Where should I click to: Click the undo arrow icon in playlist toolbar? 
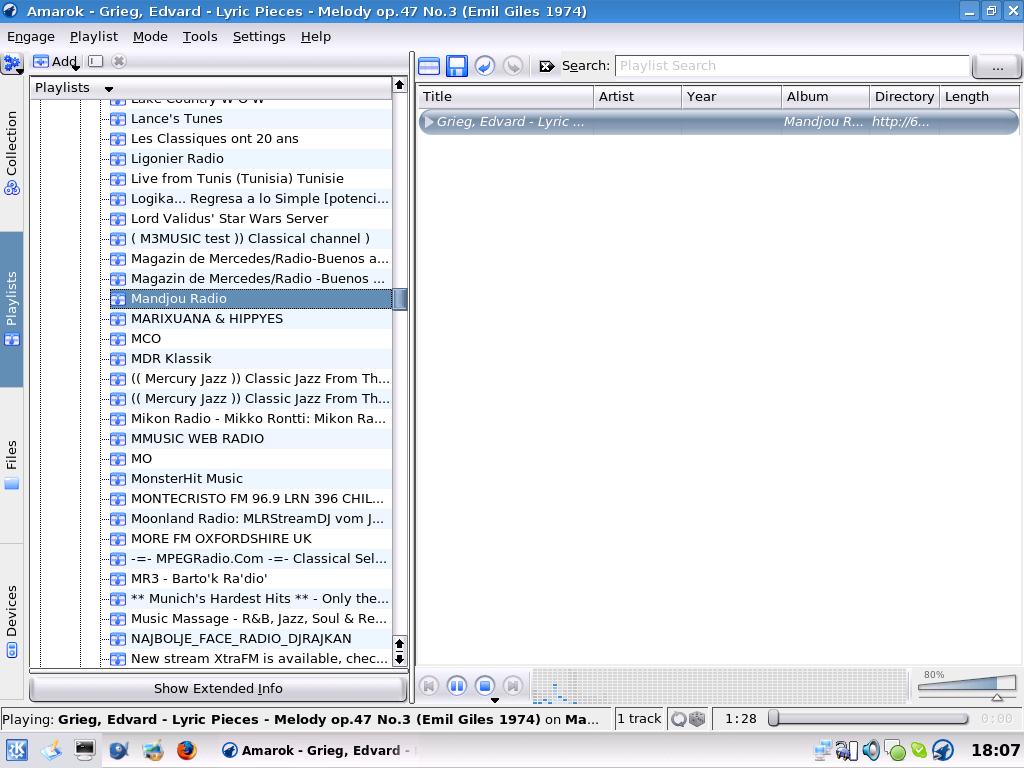(x=485, y=66)
